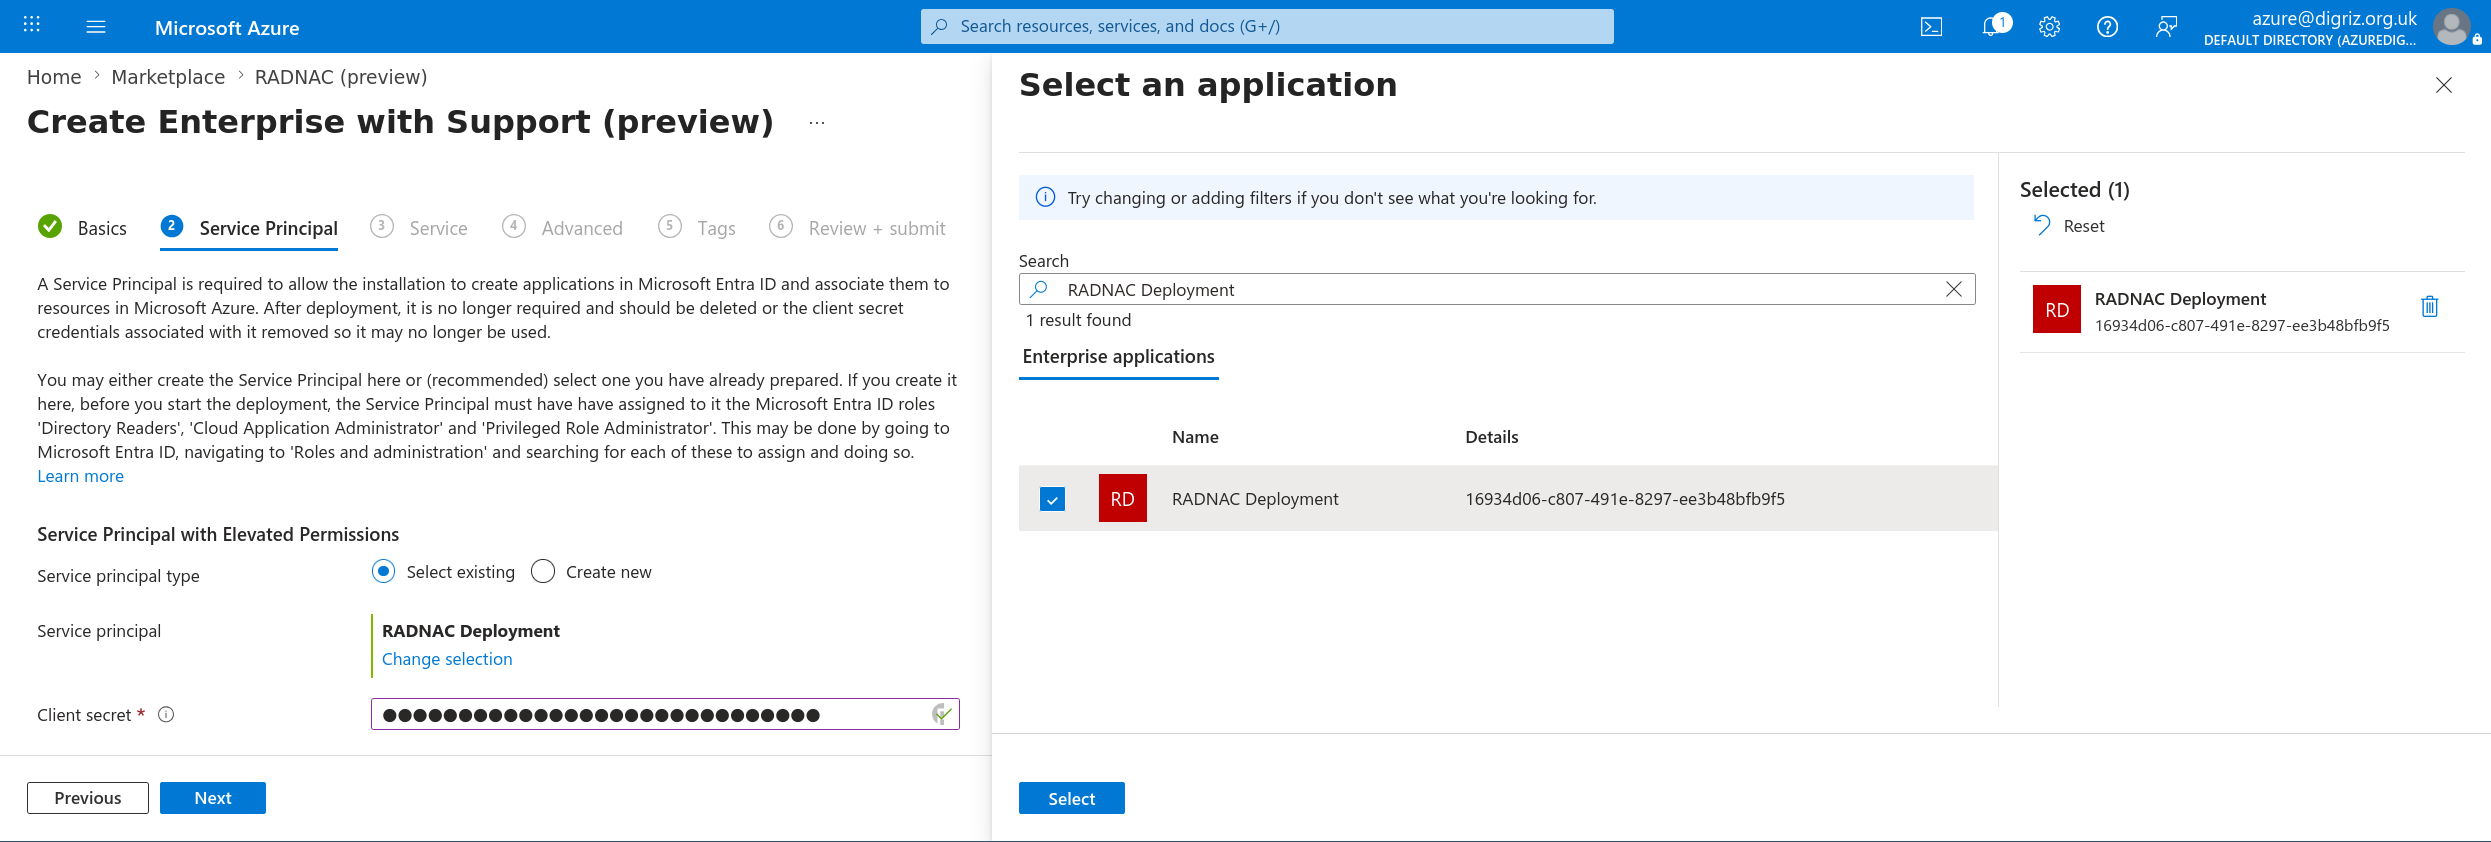Clear the RADNAC Deployment search text
Viewport: 2491px width, 842px height.
pyautogui.click(x=1953, y=289)
